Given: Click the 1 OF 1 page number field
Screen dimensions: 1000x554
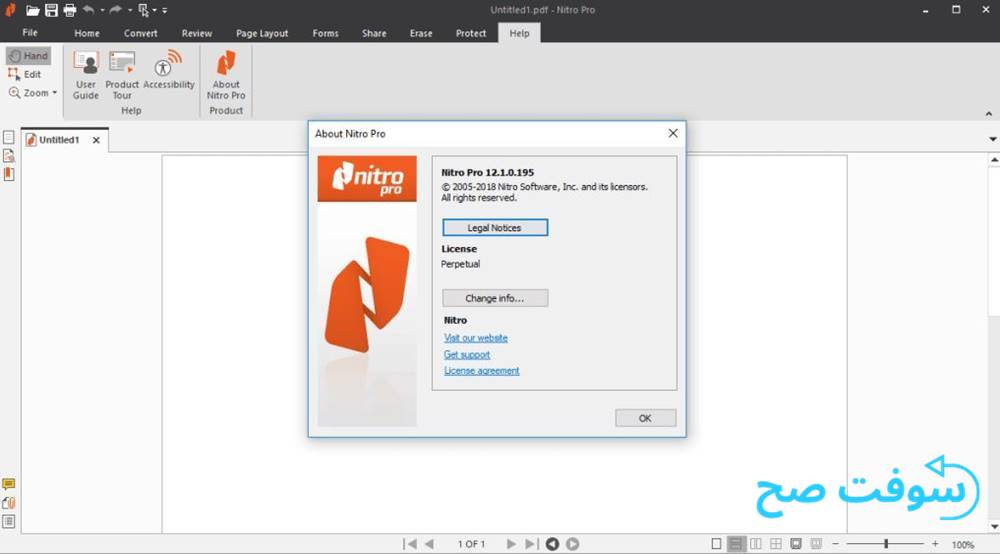Looking at the screenshot, I should click(471, 544).
